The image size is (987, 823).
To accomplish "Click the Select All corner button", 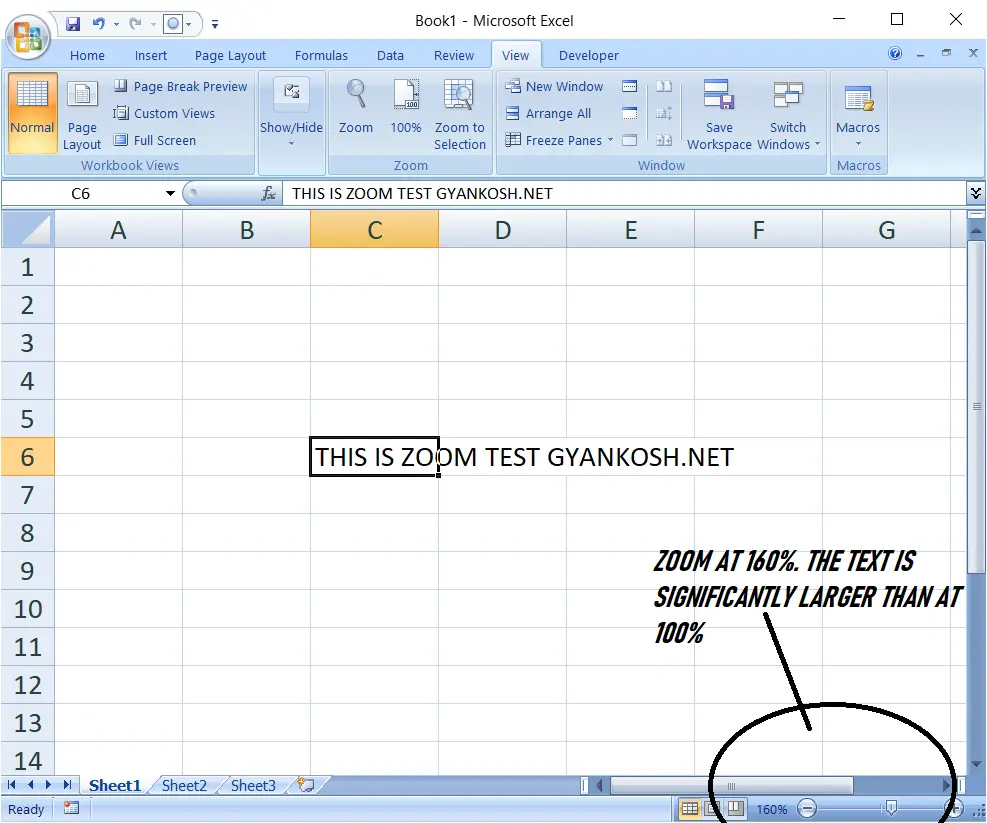I will point(28,229).
